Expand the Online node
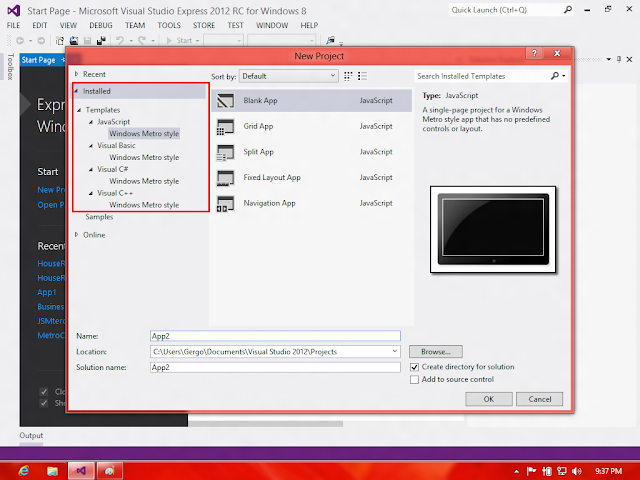640x480 pixels. pos(76,235)
